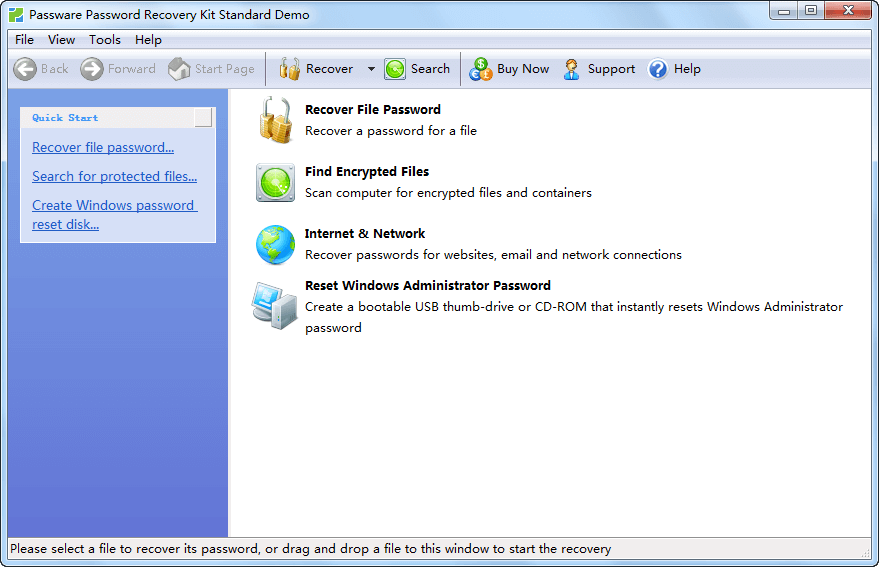Click the Support person icon
This screenshot has height=567, width=879.
tap(571, 69)
